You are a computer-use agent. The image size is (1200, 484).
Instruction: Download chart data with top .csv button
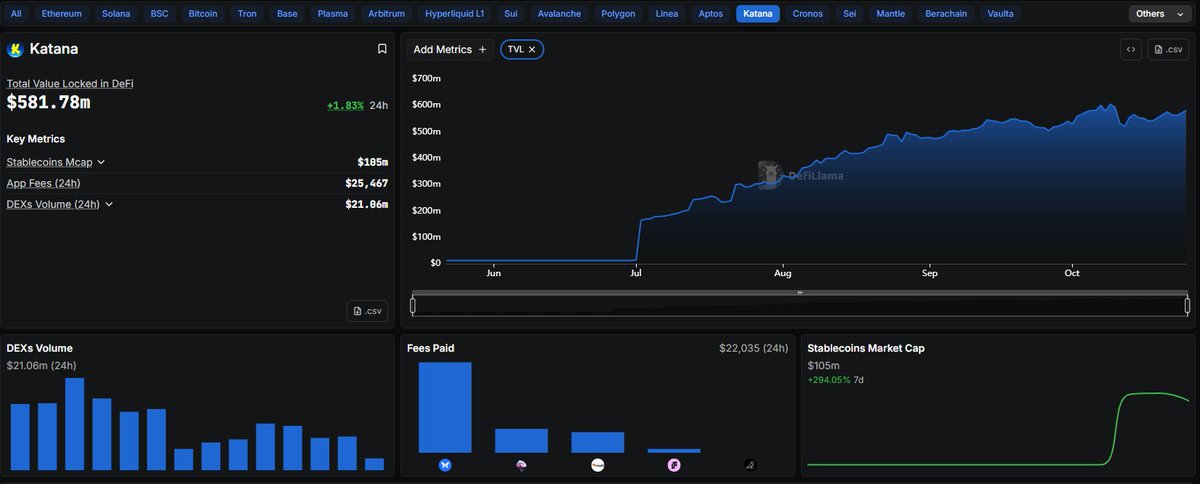(1168, 50)
